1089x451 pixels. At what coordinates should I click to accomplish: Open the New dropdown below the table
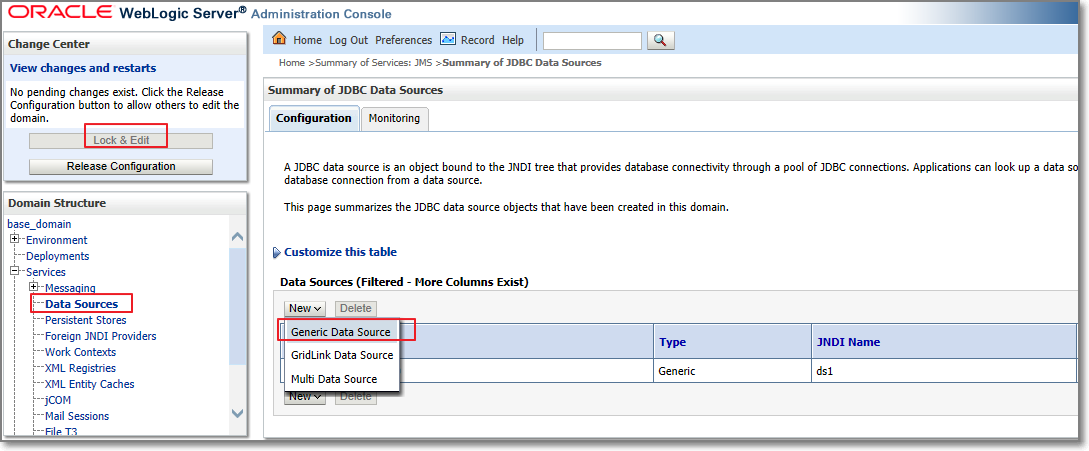[304, 396]
